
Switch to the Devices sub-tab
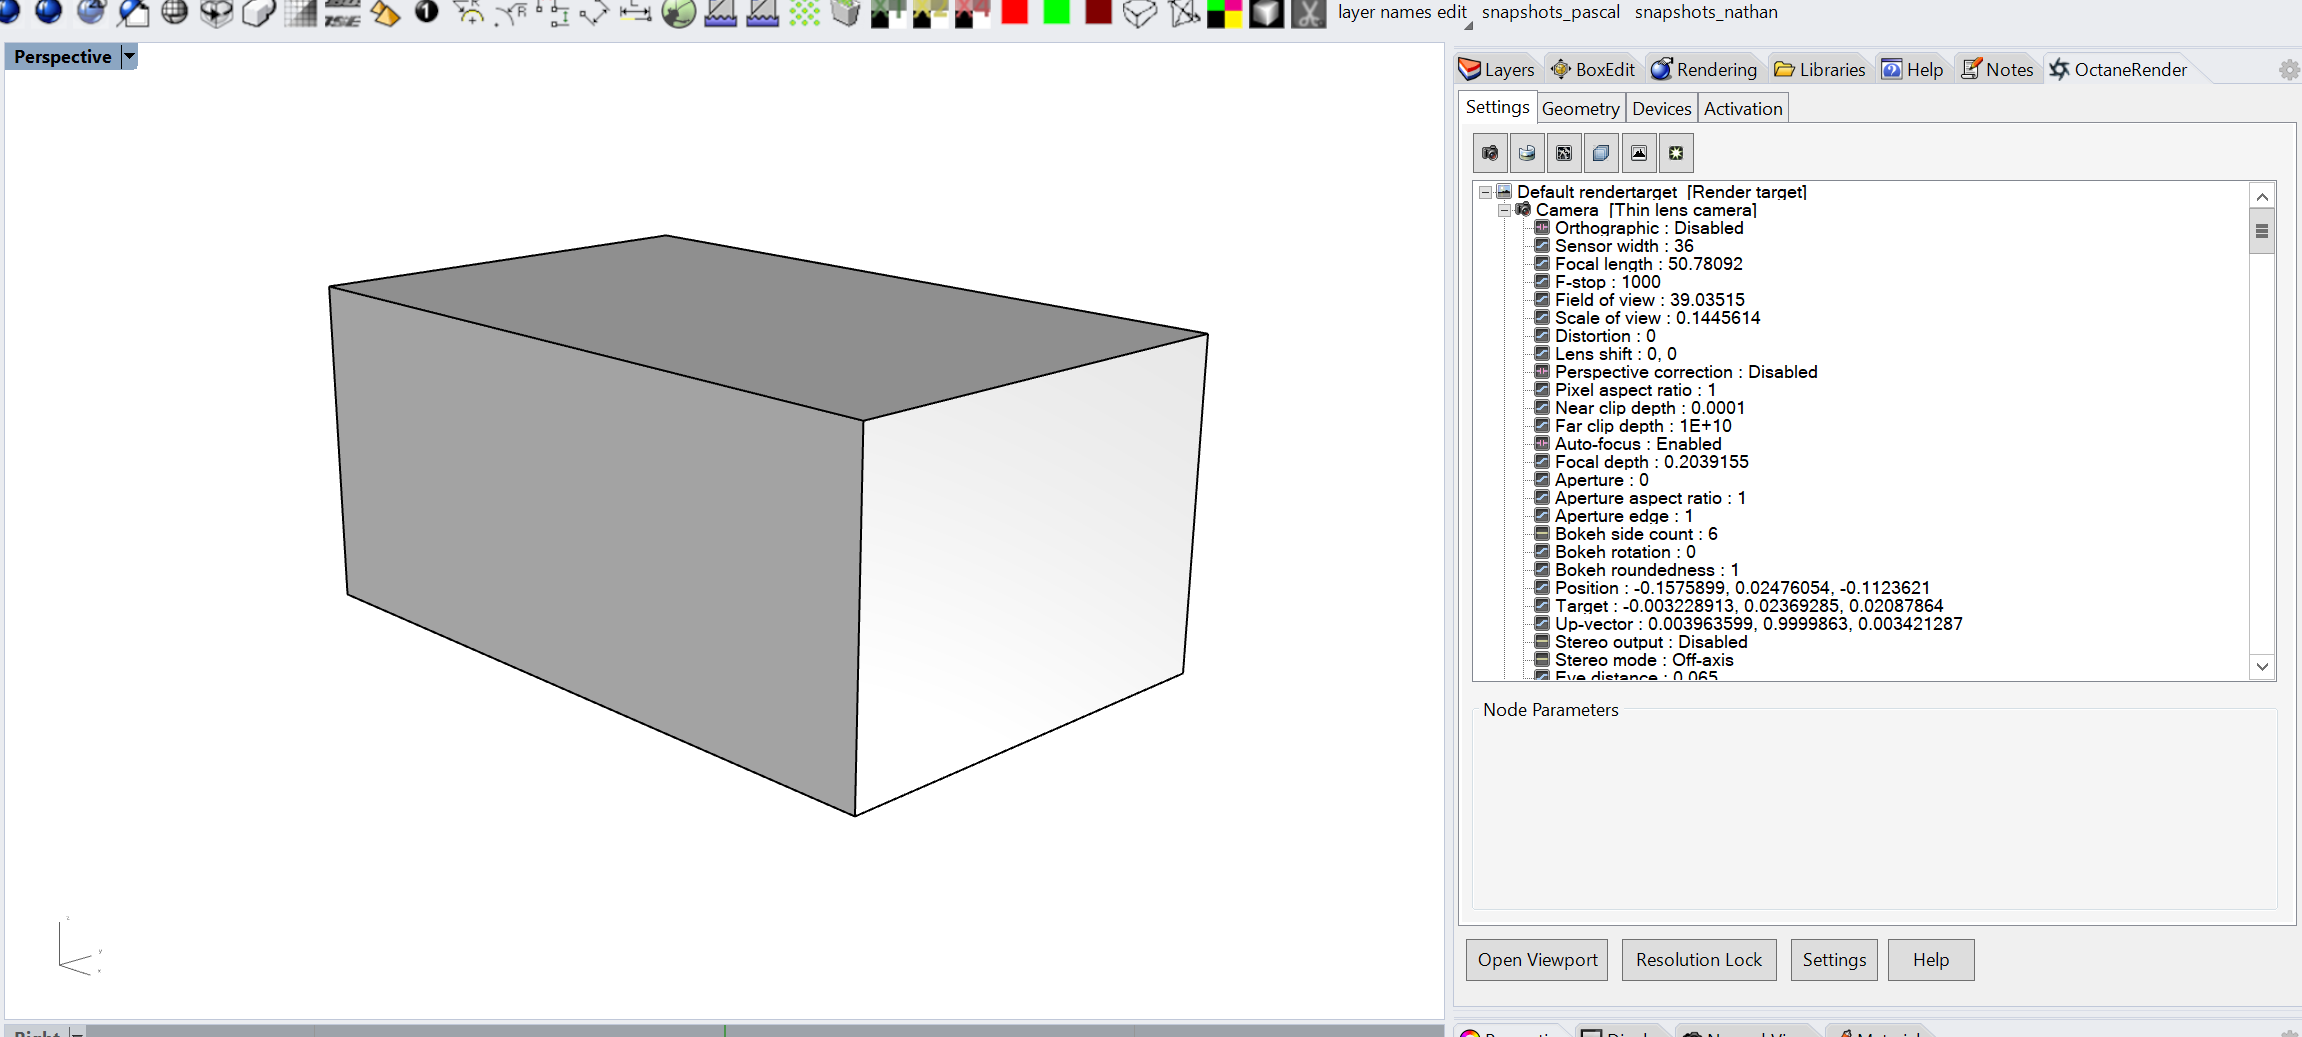point(1661,108)
